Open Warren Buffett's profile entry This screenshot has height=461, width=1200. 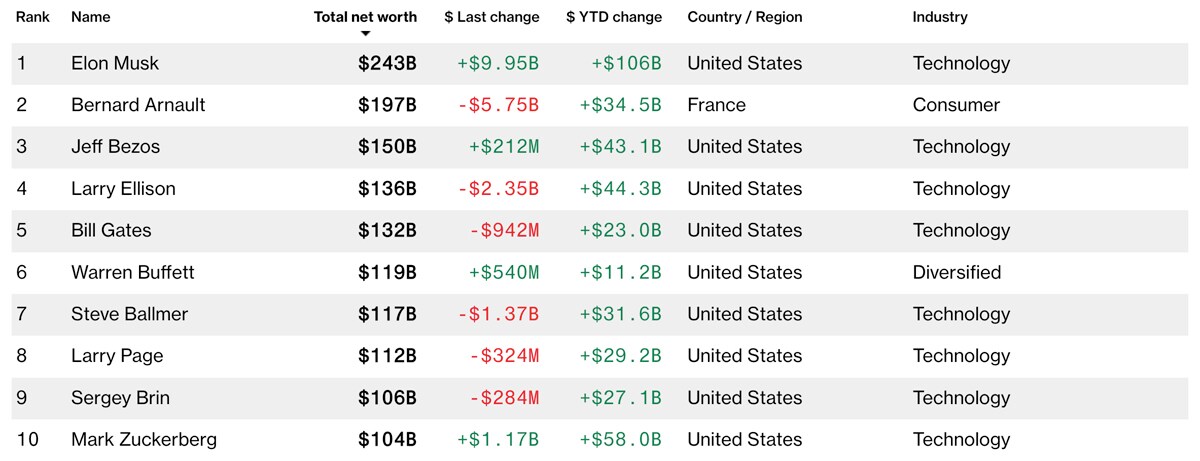click(133, 272)
